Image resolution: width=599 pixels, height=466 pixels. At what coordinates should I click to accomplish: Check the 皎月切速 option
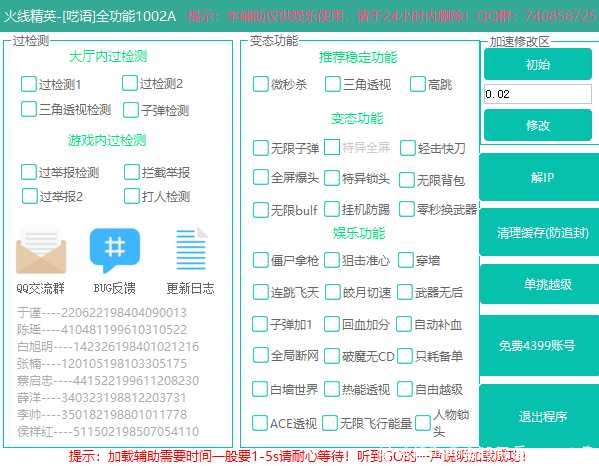coord(332,292)
